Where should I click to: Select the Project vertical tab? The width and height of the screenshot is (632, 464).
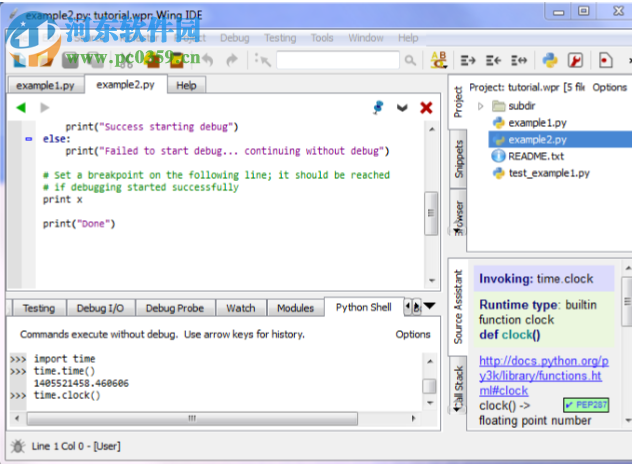point(457,102)
